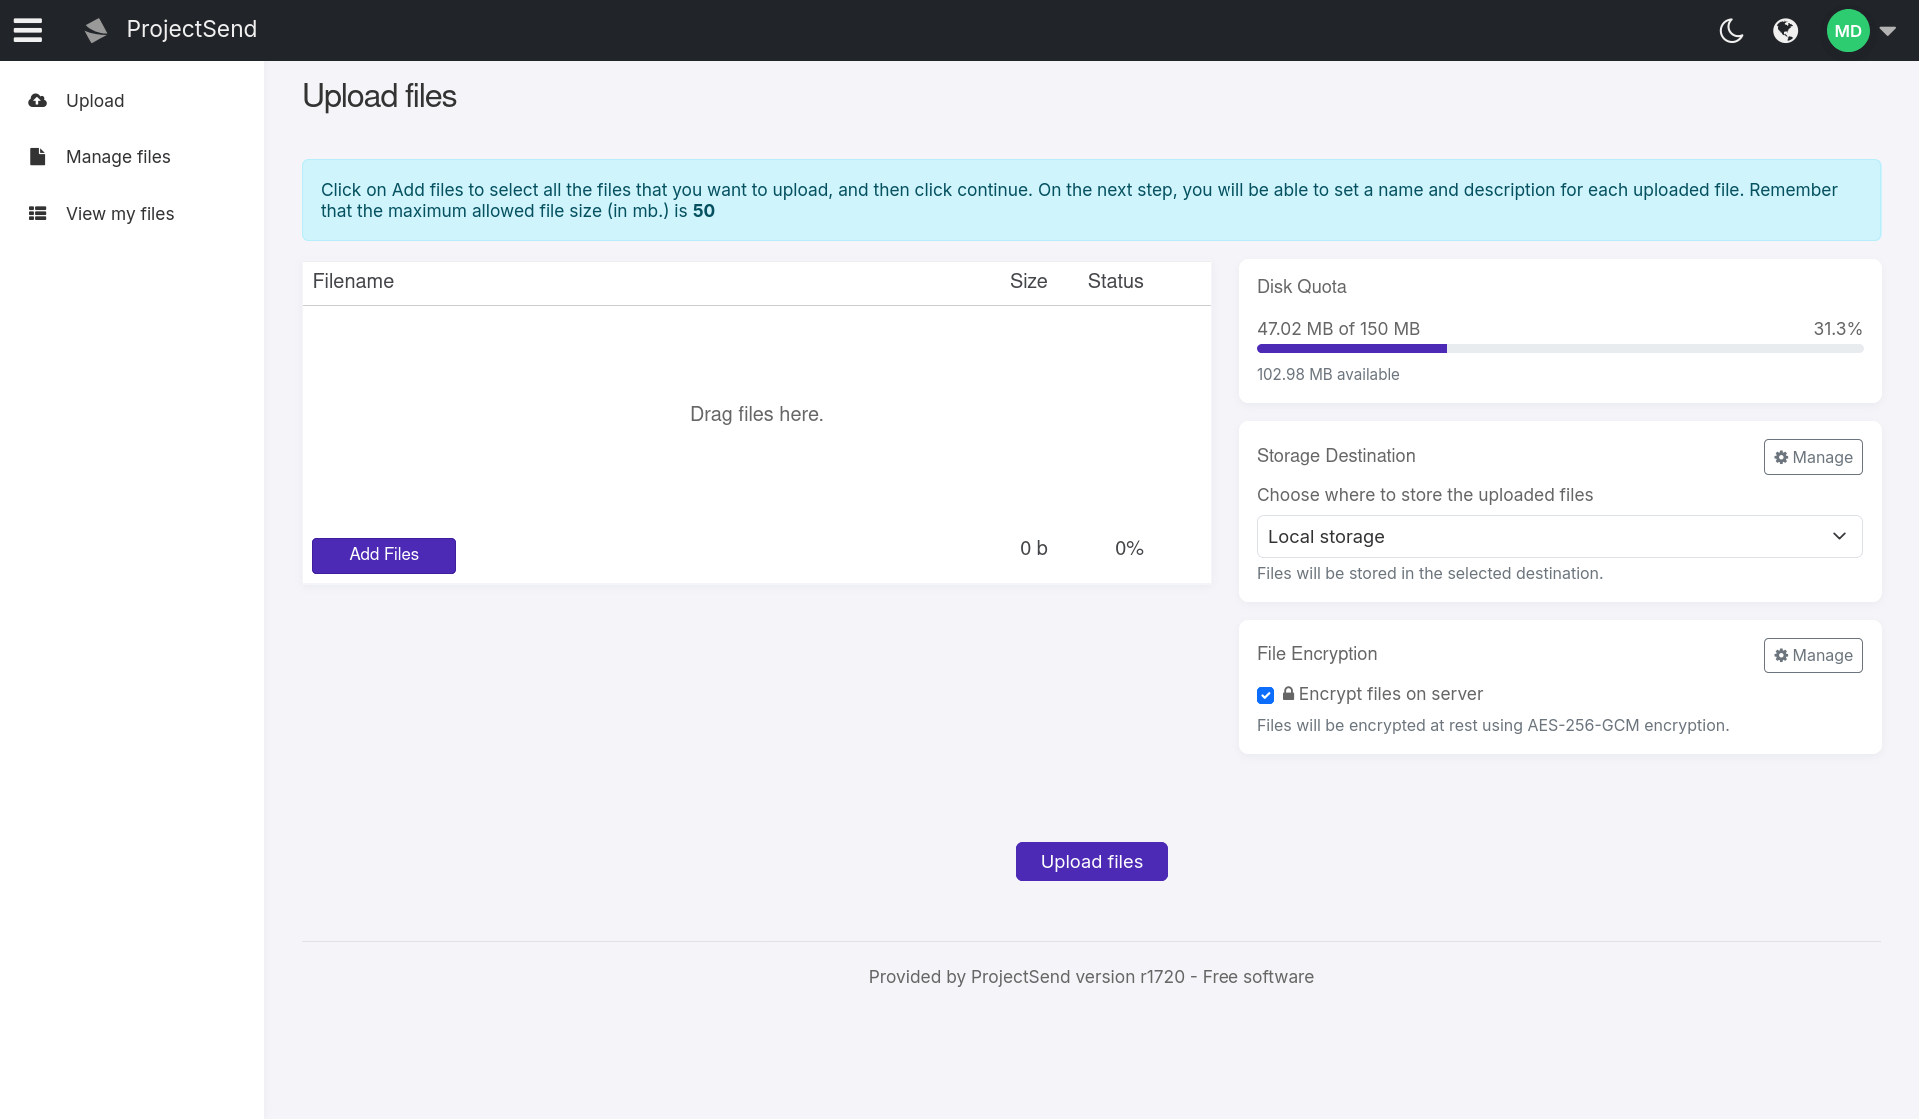Toggle dark mode with the moon icon
The width and height of the screenshot is (1920, 1119).
pos(1731,31)
